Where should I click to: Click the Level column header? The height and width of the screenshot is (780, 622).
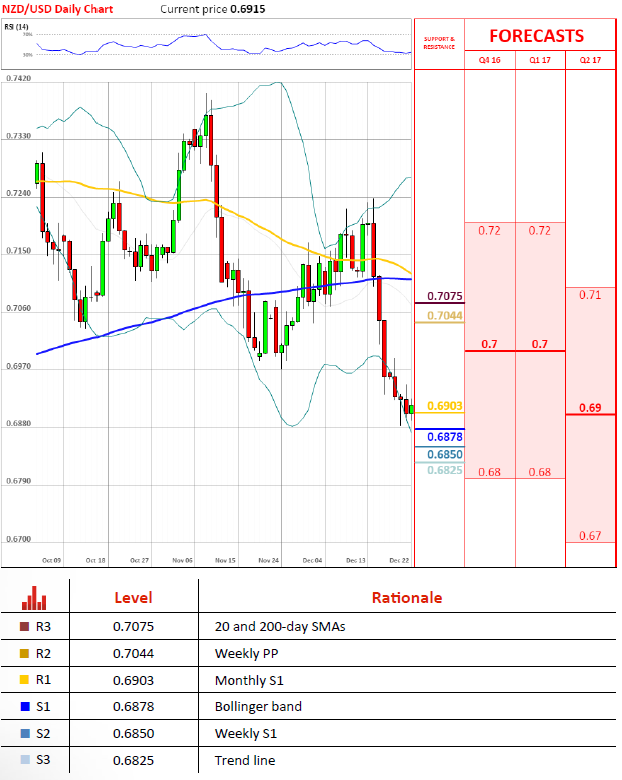133,597
